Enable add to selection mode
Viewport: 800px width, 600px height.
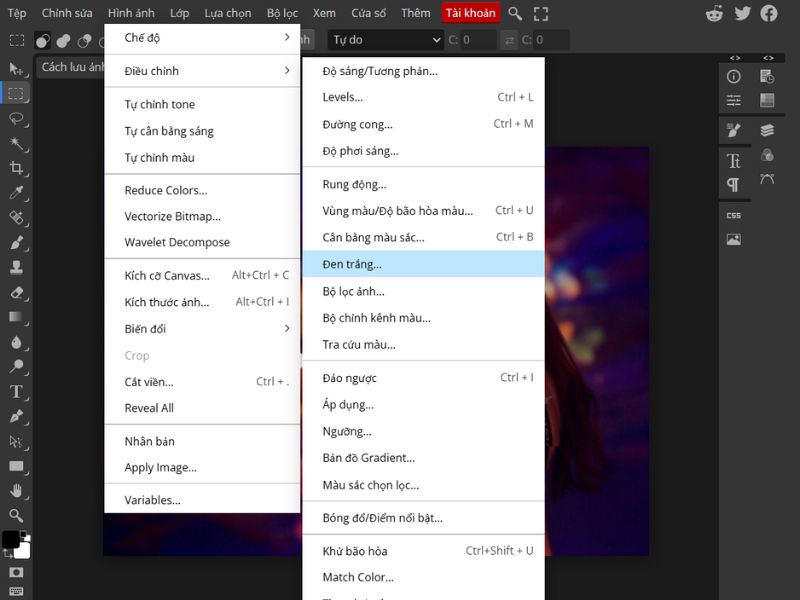point(63,40)
